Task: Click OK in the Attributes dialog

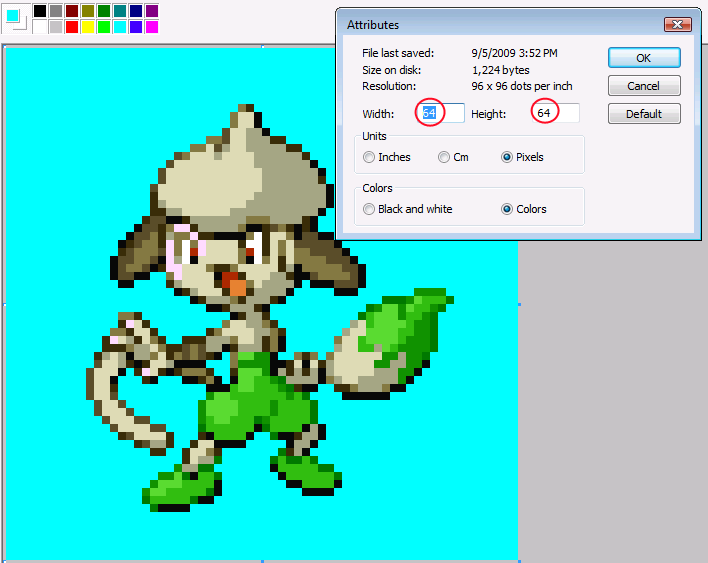Action: [x=644, y=58]
